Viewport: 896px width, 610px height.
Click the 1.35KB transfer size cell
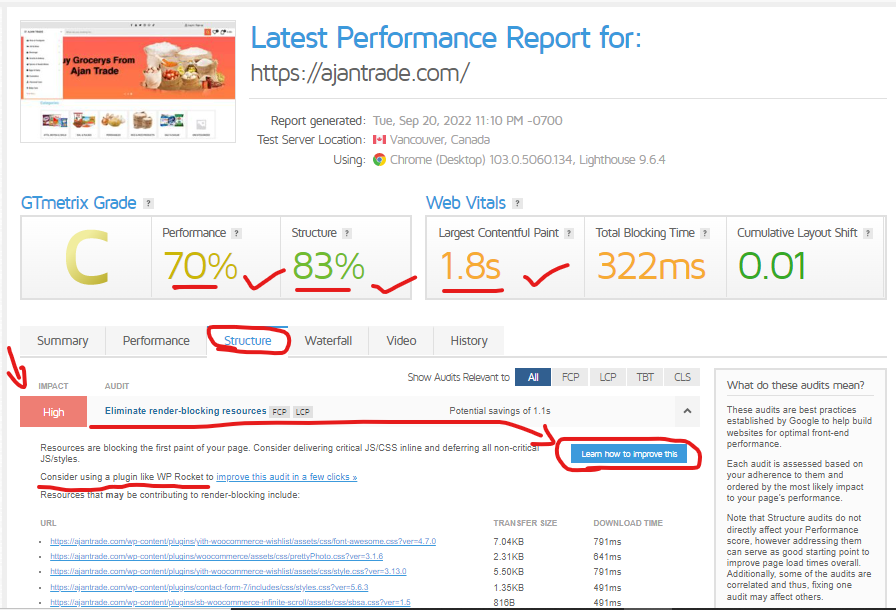tap(509, 588)
